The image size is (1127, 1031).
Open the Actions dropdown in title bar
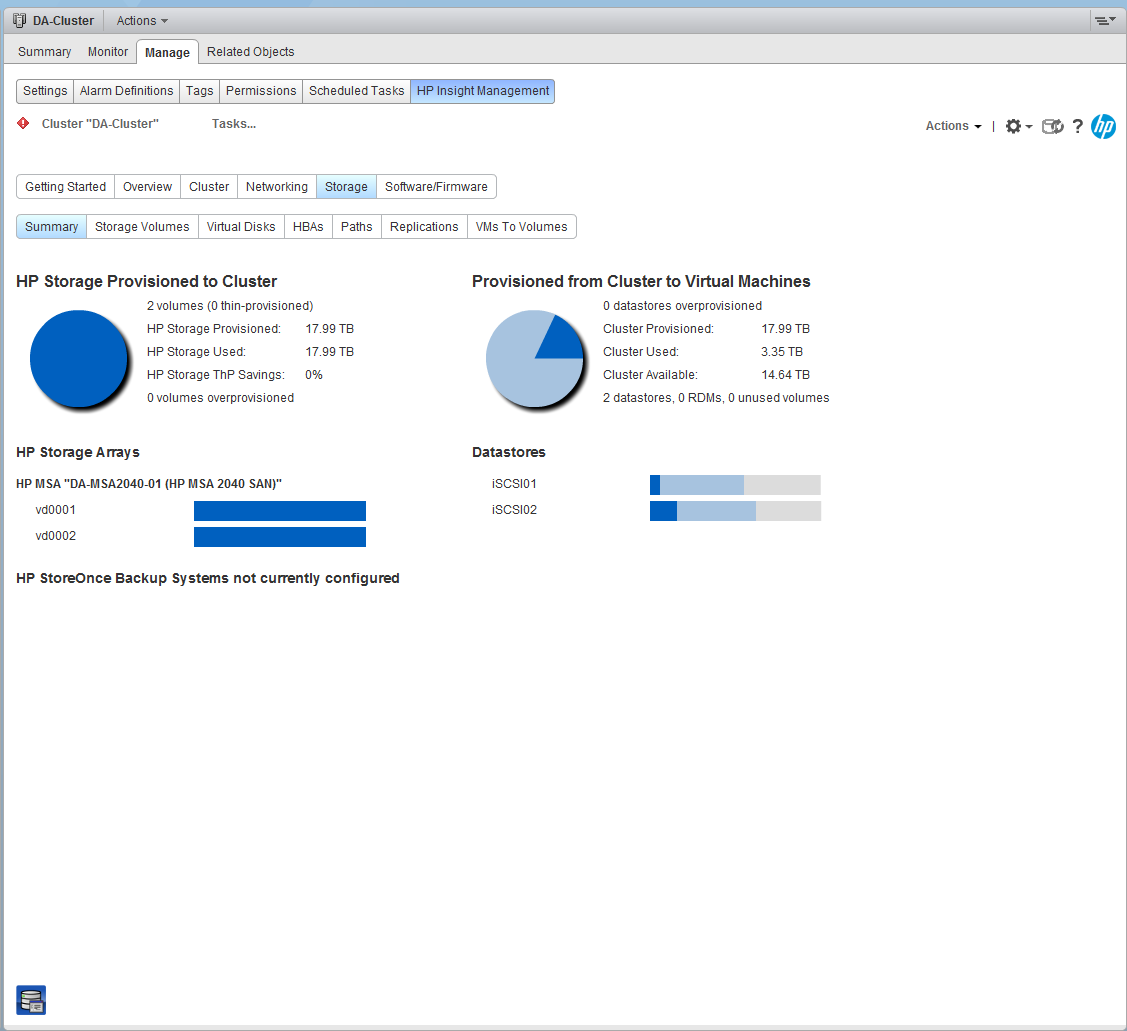[142, 21]
